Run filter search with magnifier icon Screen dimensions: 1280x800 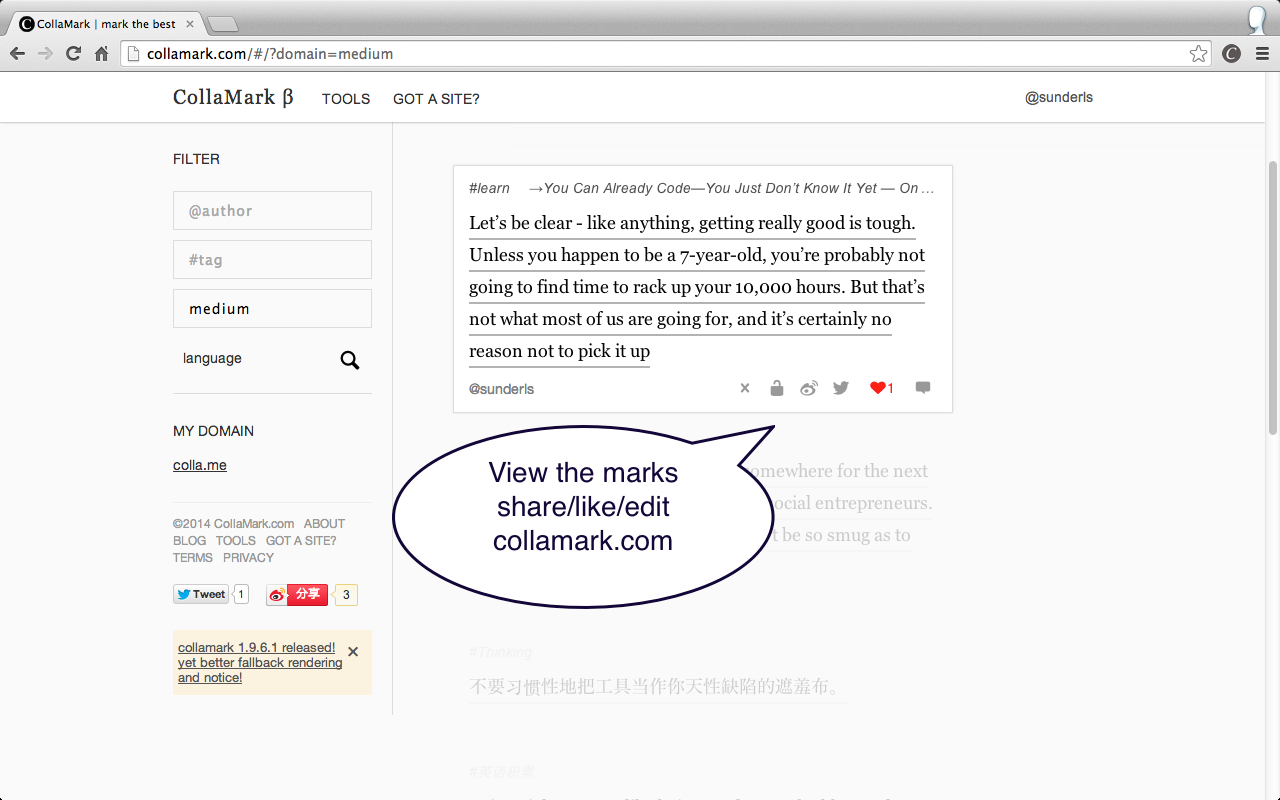pyautogui.click(x=349, y=360)
